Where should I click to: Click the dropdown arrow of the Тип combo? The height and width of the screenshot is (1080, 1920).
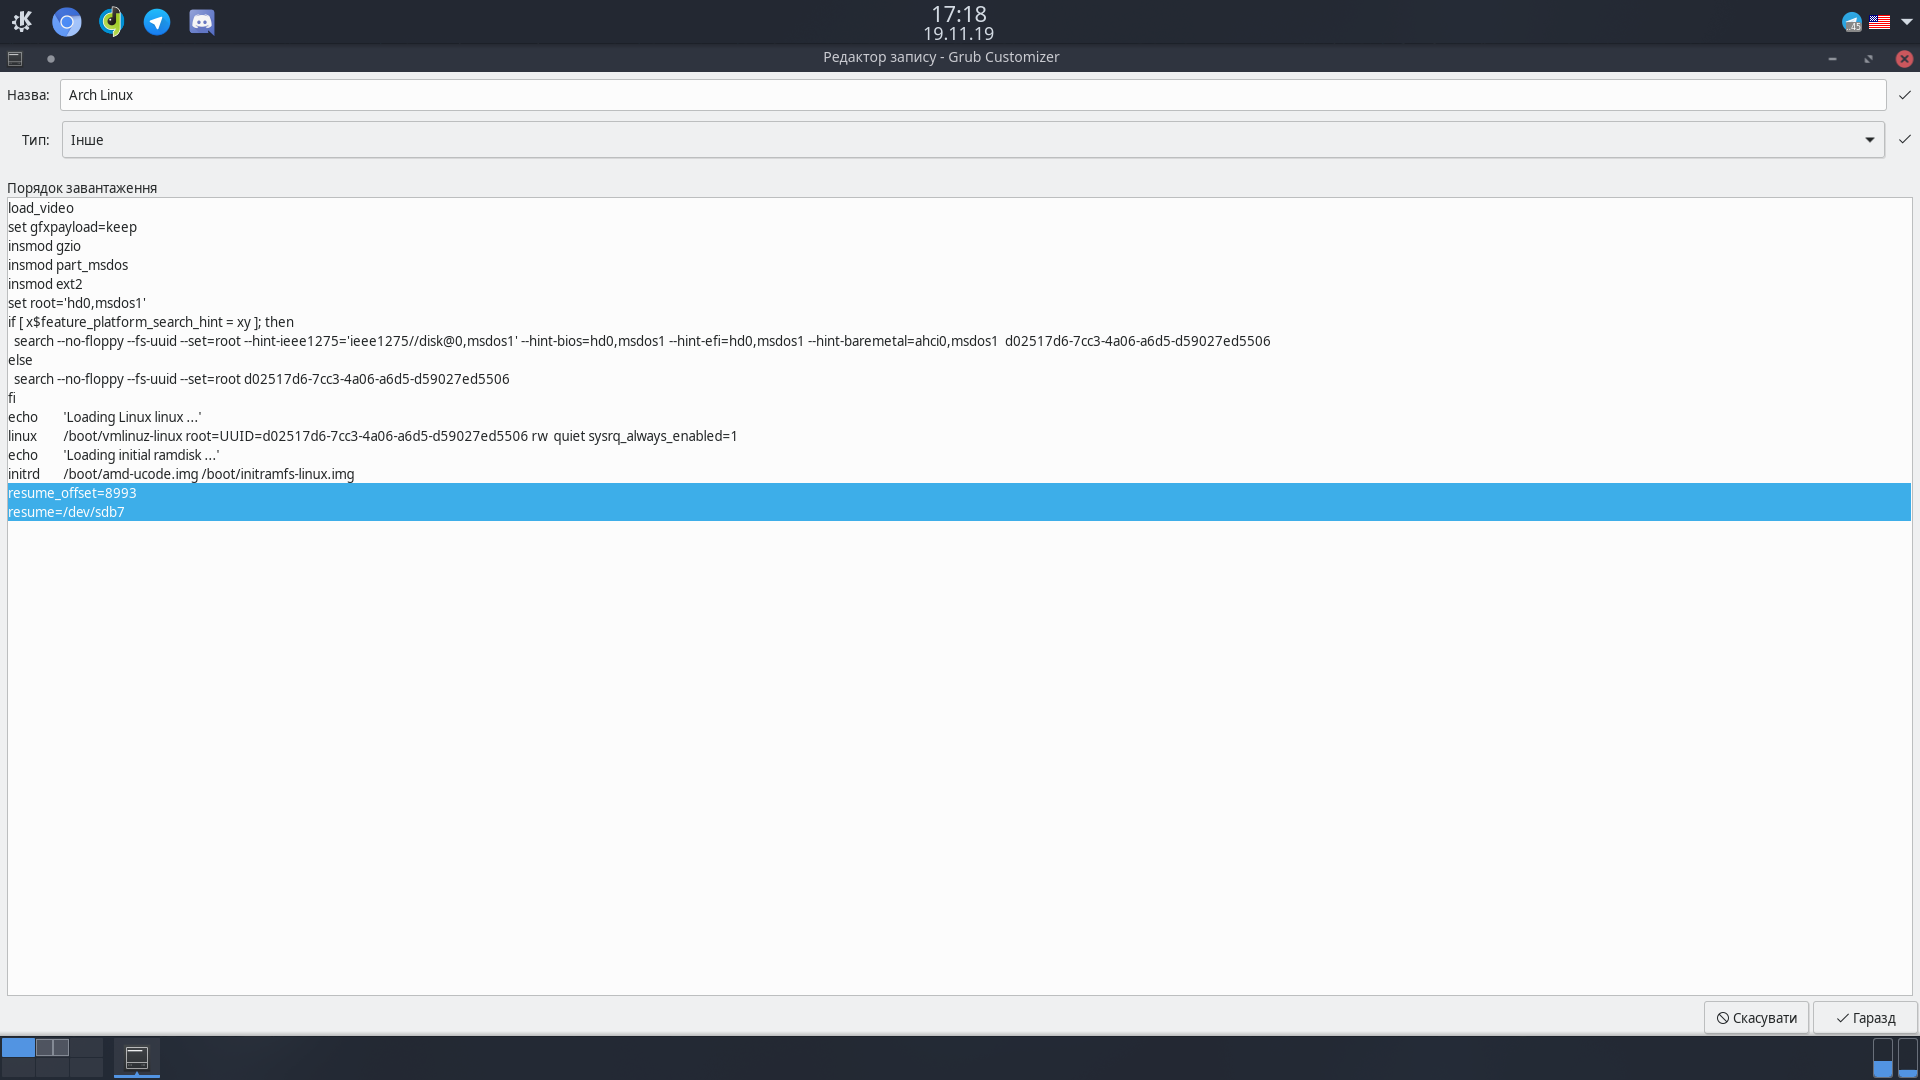[x=1869, y=140]
